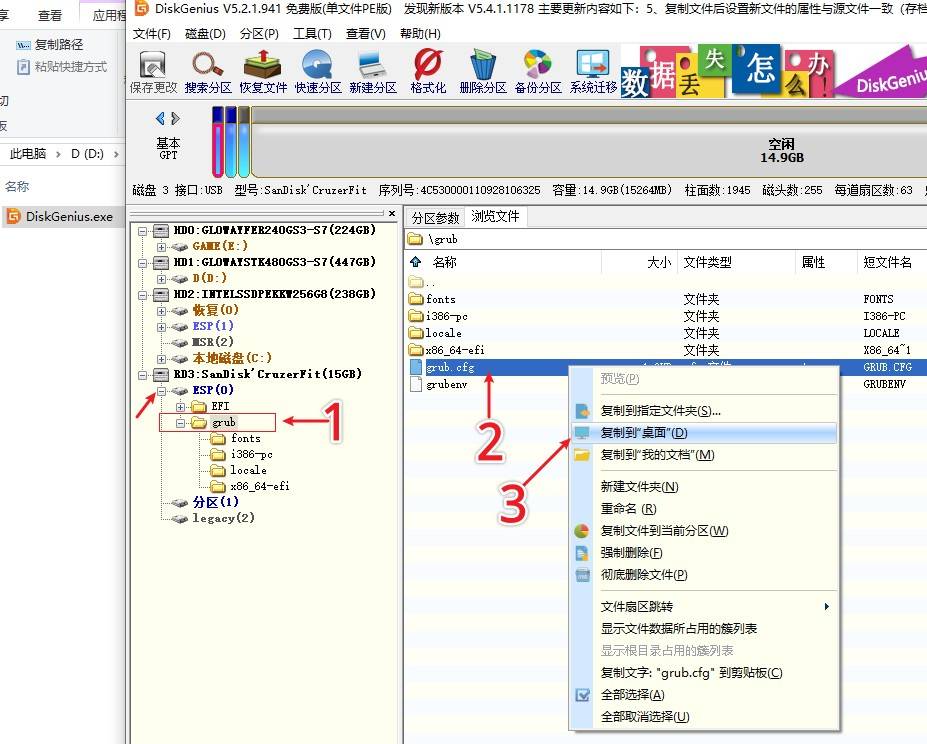Expand the HD0 GLOWAYFER240GS3 disk node
927x744 pixels.
(x=143, y=229)
